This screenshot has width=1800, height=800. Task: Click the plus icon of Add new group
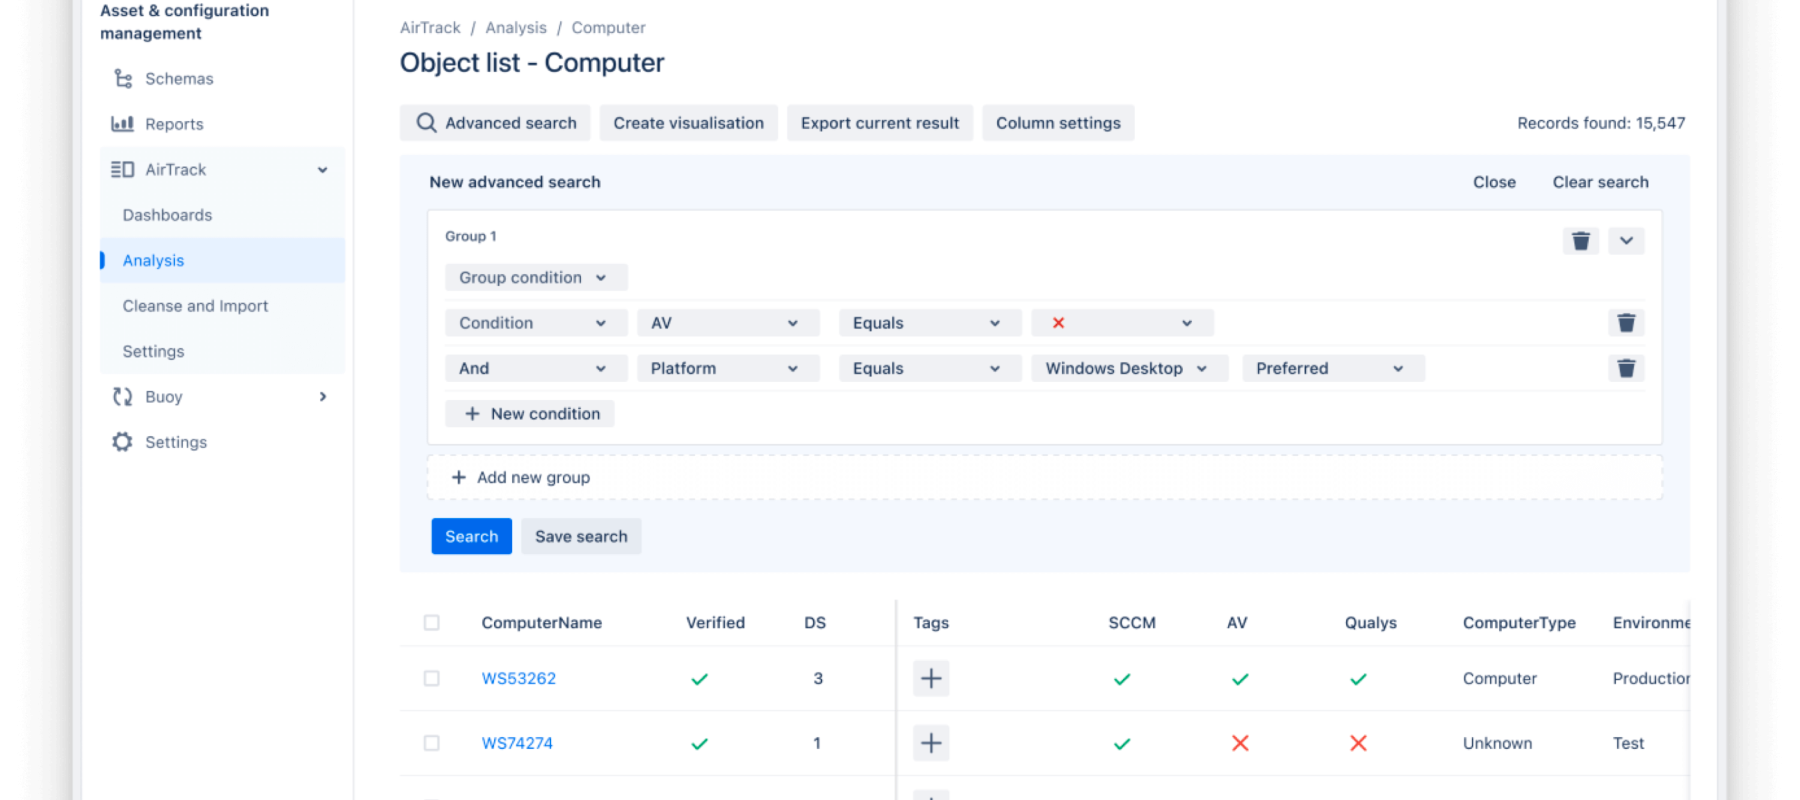pos(459,478)
